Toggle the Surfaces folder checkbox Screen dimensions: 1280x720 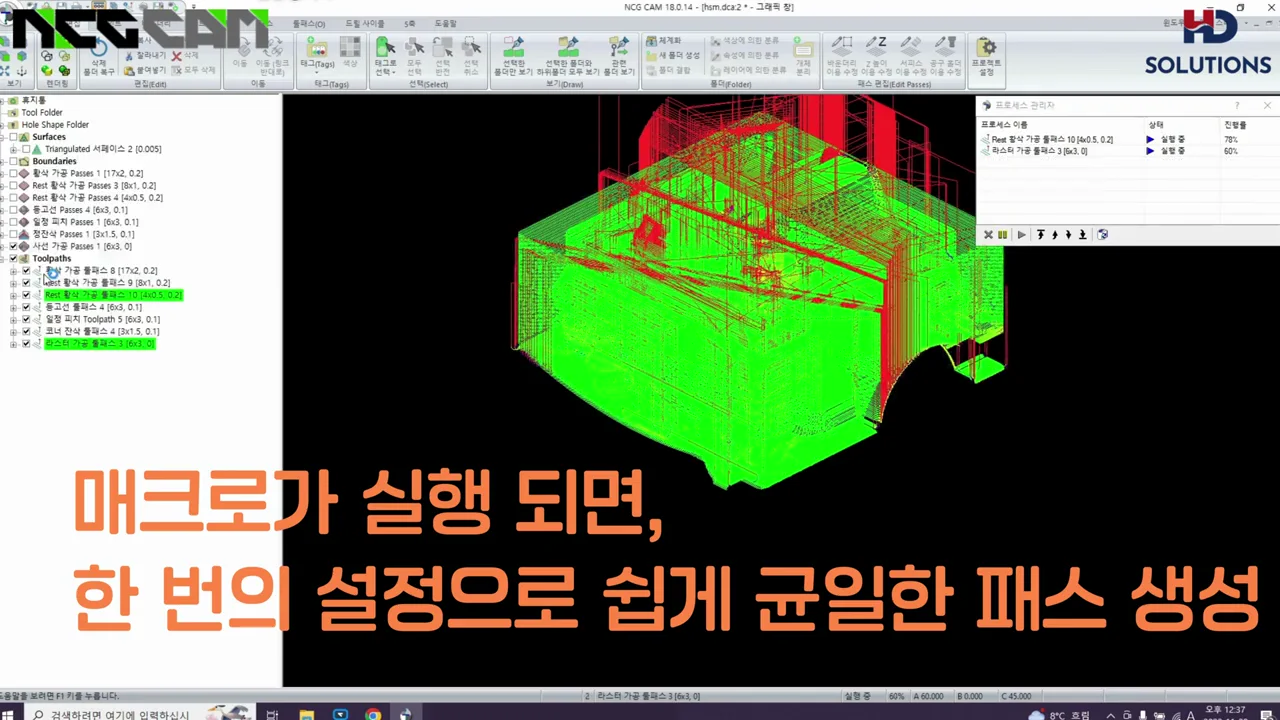point(14,137)
